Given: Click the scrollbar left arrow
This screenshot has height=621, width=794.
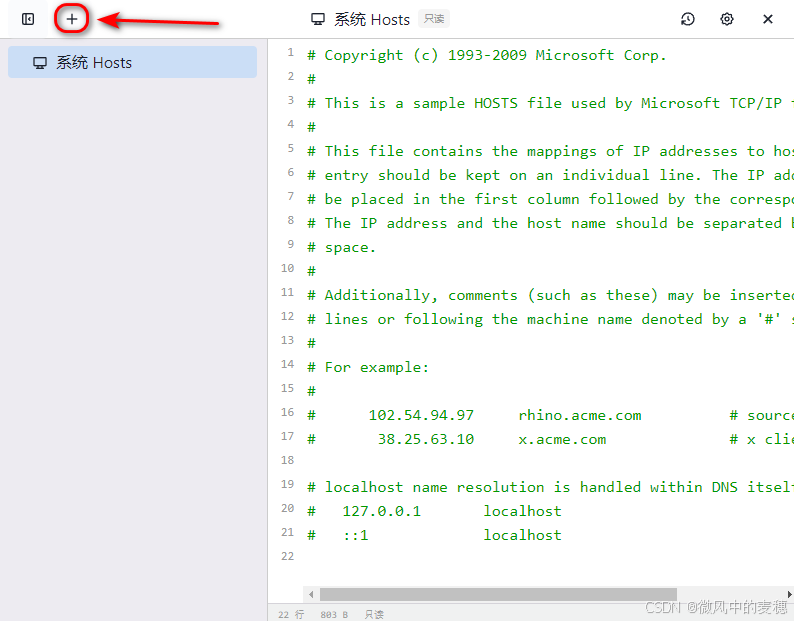Looking at the screenshot, I should point(311,594).
